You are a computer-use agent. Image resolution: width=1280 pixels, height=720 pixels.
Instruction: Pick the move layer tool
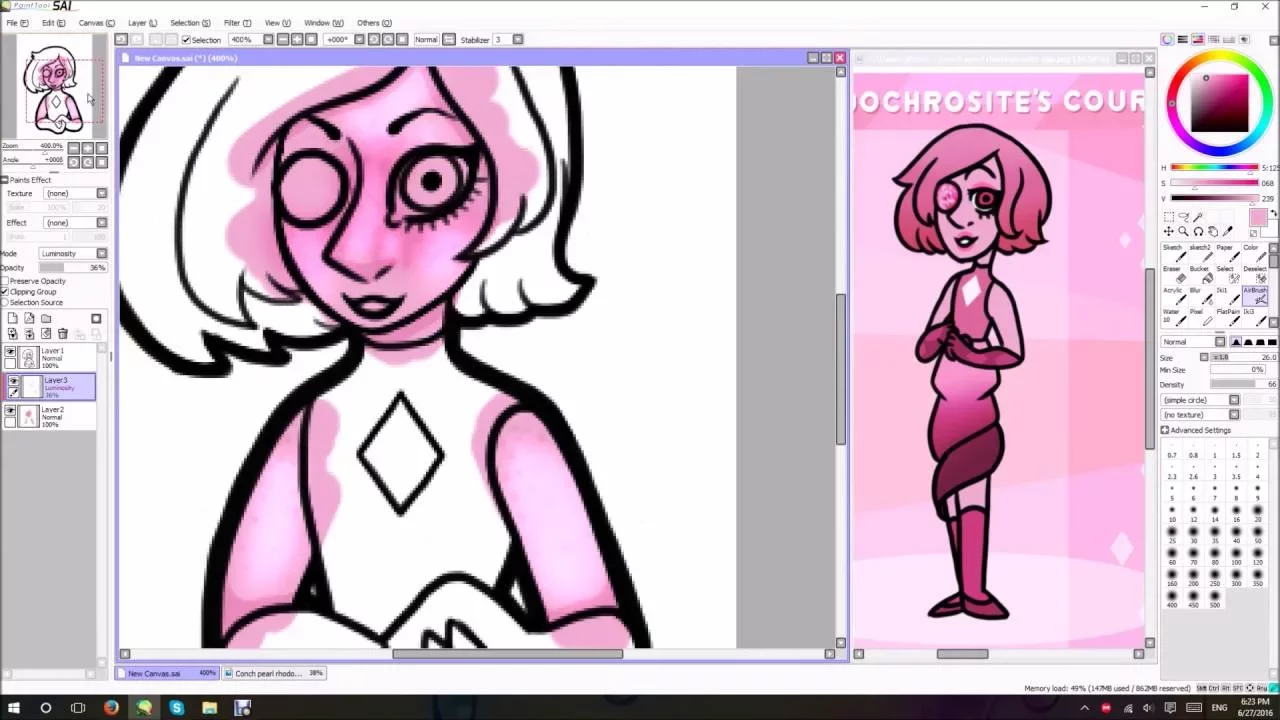[1168, 232]
